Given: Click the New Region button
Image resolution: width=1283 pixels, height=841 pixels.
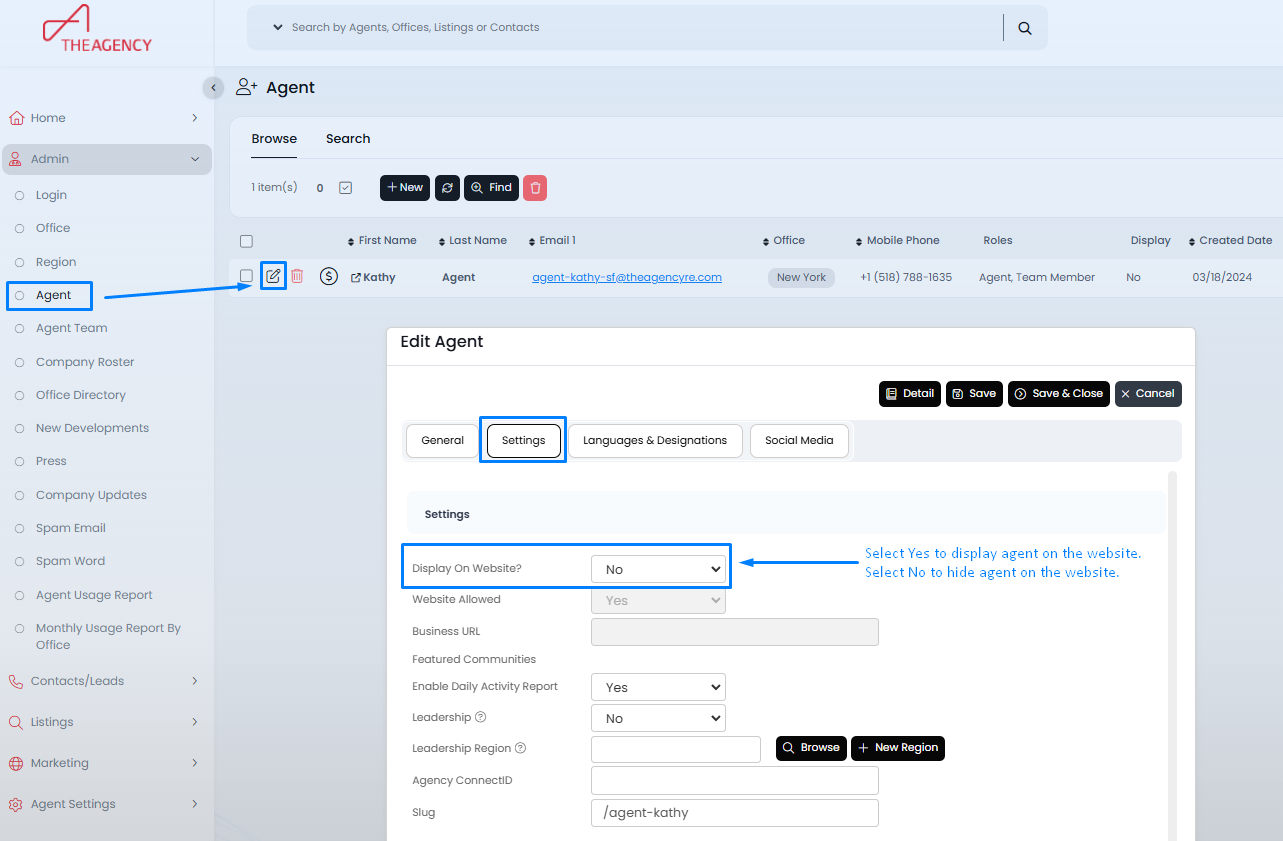Looking at the screenshot, I should pos(898,748).
